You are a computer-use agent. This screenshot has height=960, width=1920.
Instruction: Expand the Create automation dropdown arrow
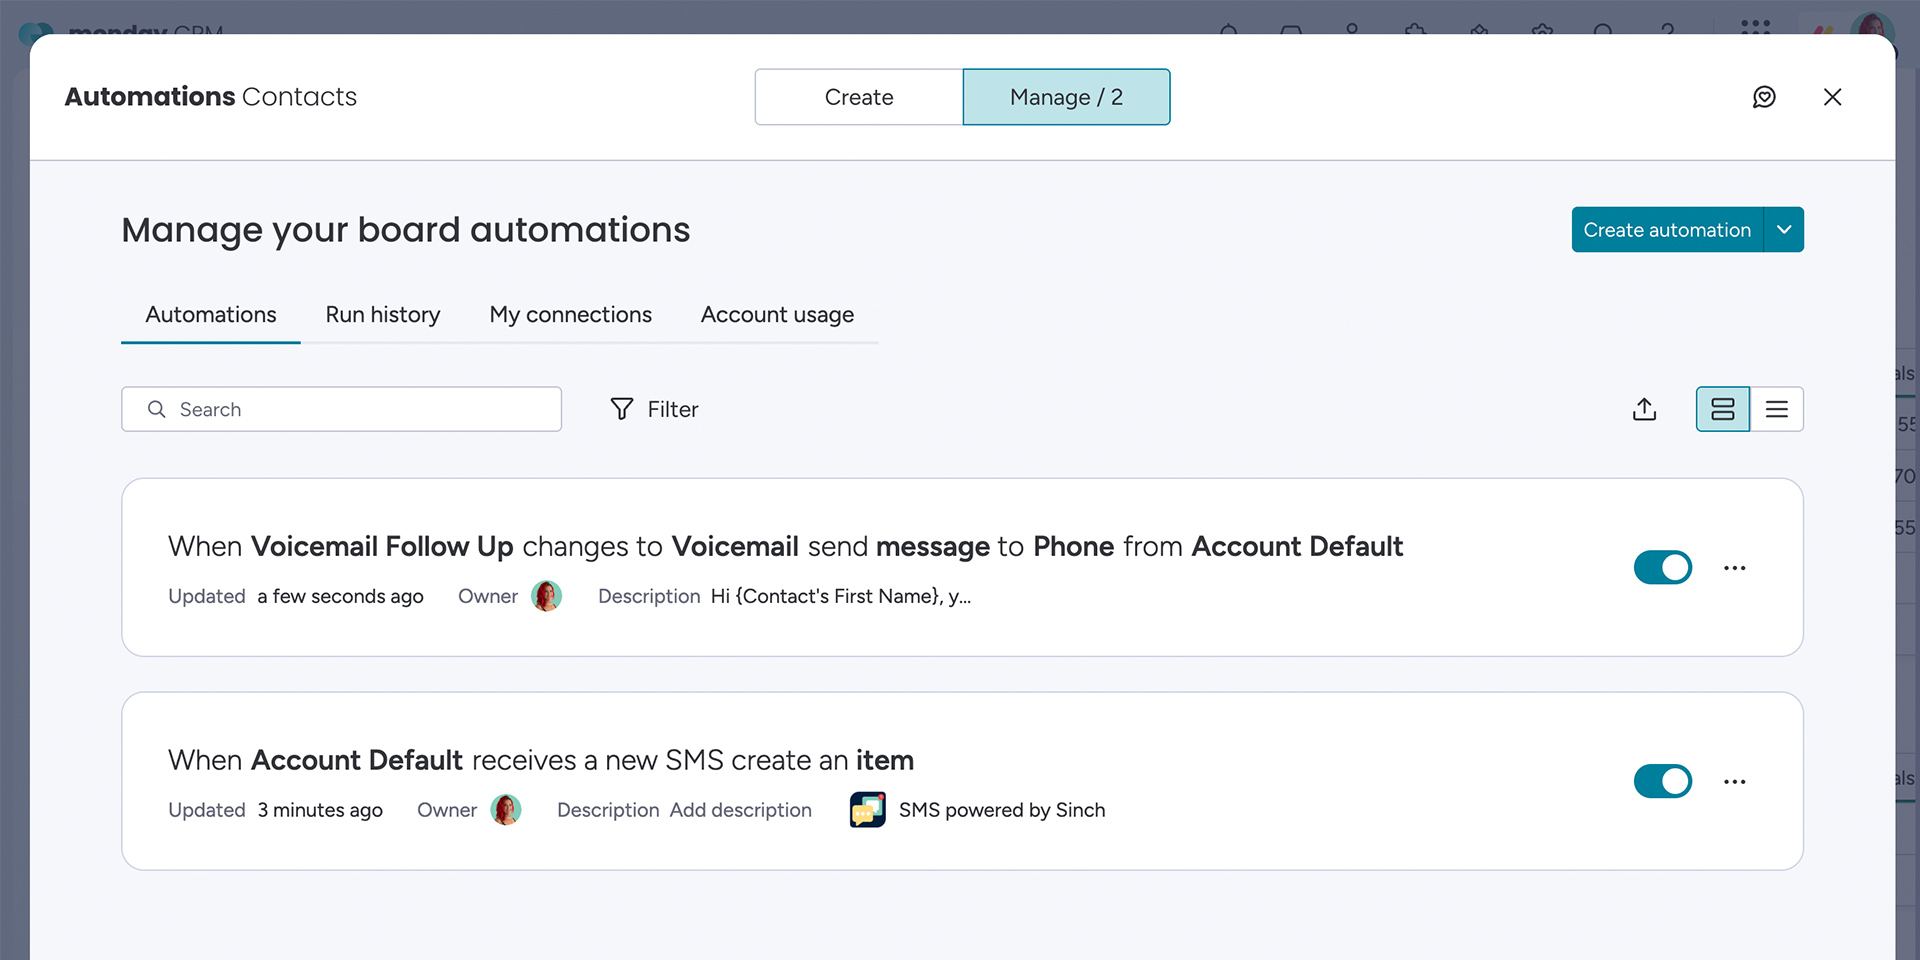pos(1784,230)
